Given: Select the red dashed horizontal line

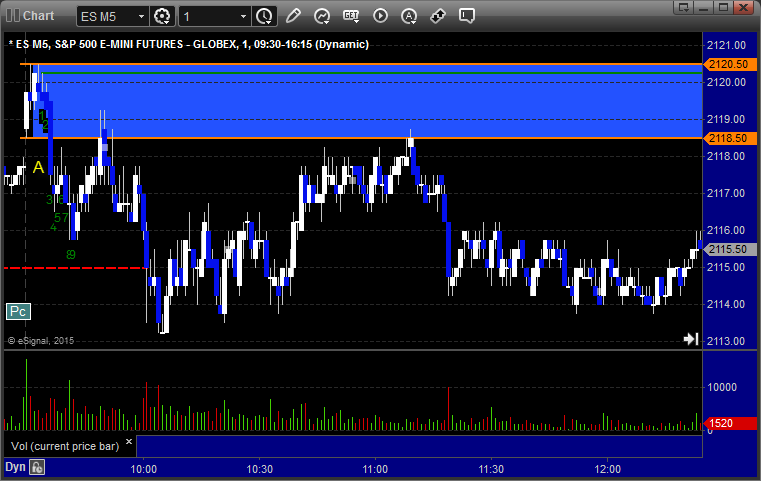Looking at the screenshot, I should click(75, 268).
